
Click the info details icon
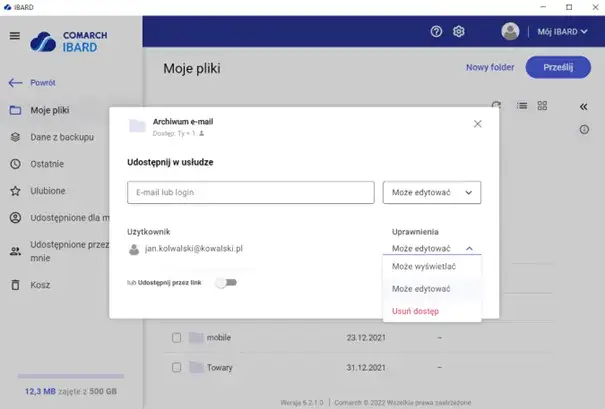[584, 129]
